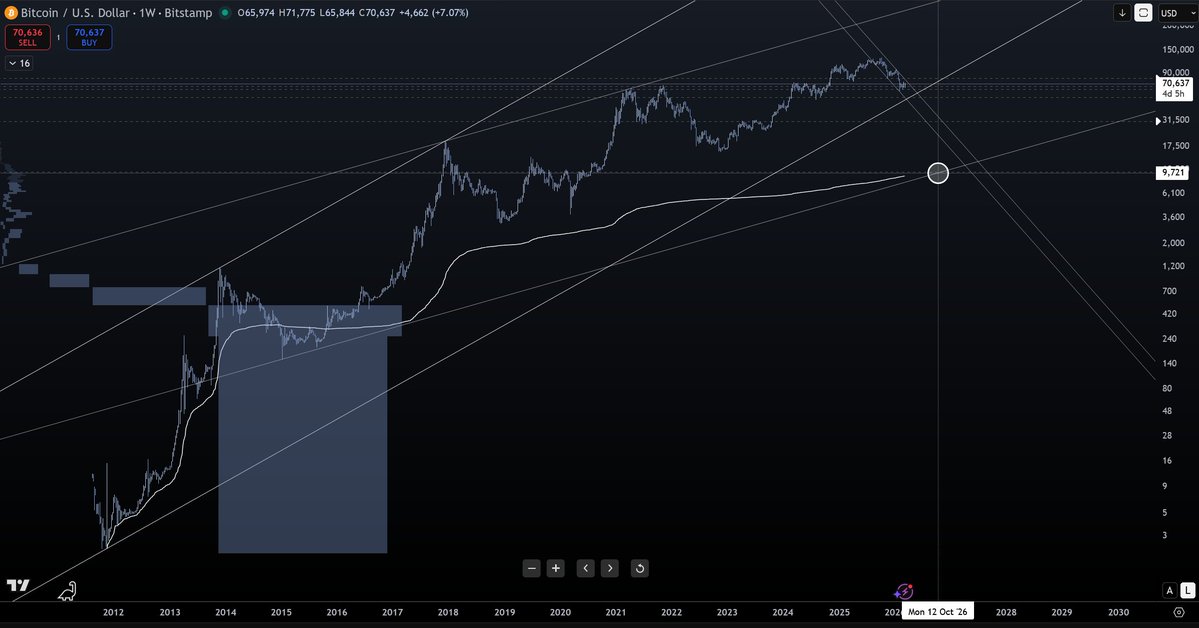The width and height of the screenshot is (1199, 628).
Task: Click the C70,637 close value
Action: pos(377,13)
